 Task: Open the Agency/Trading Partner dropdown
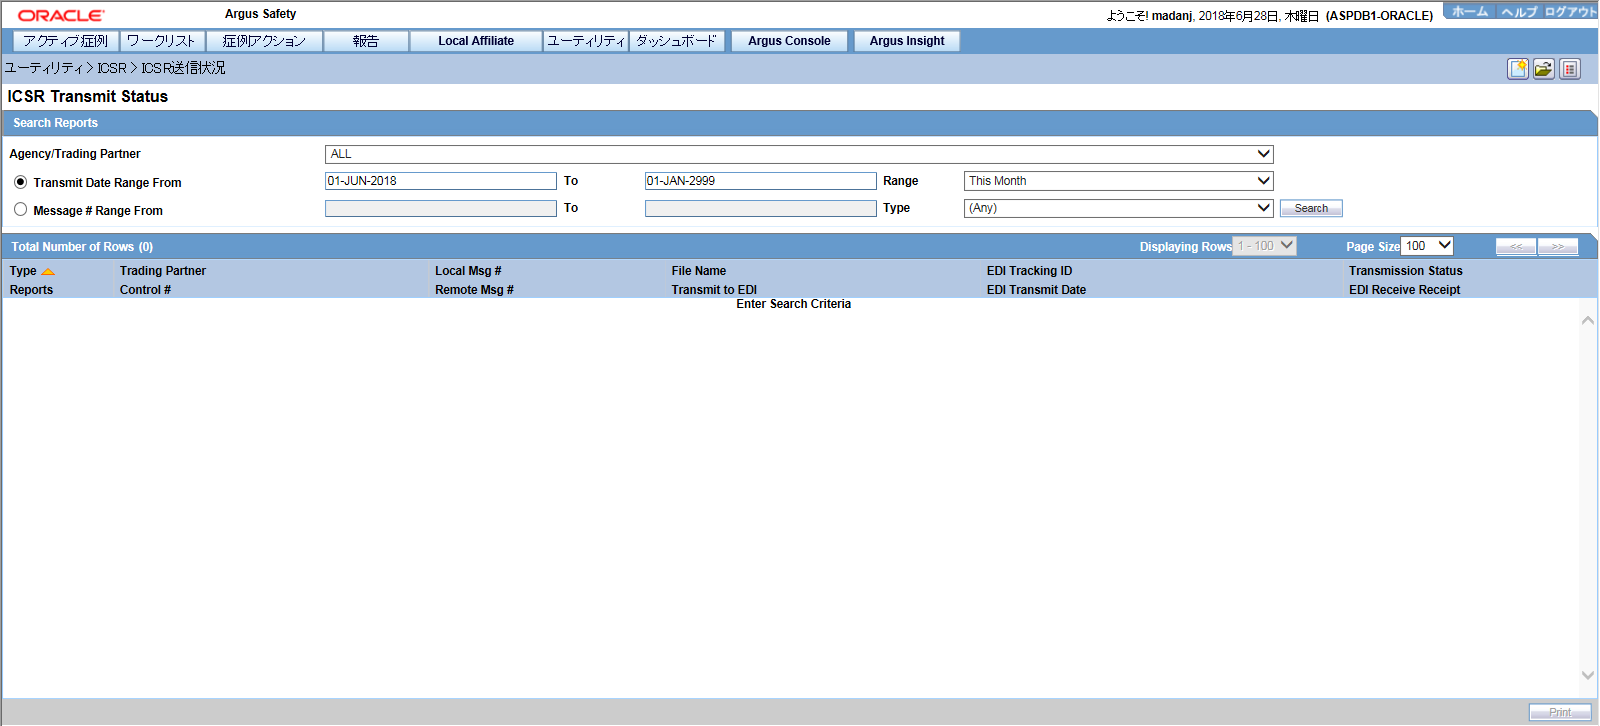[x=799, y=154]
